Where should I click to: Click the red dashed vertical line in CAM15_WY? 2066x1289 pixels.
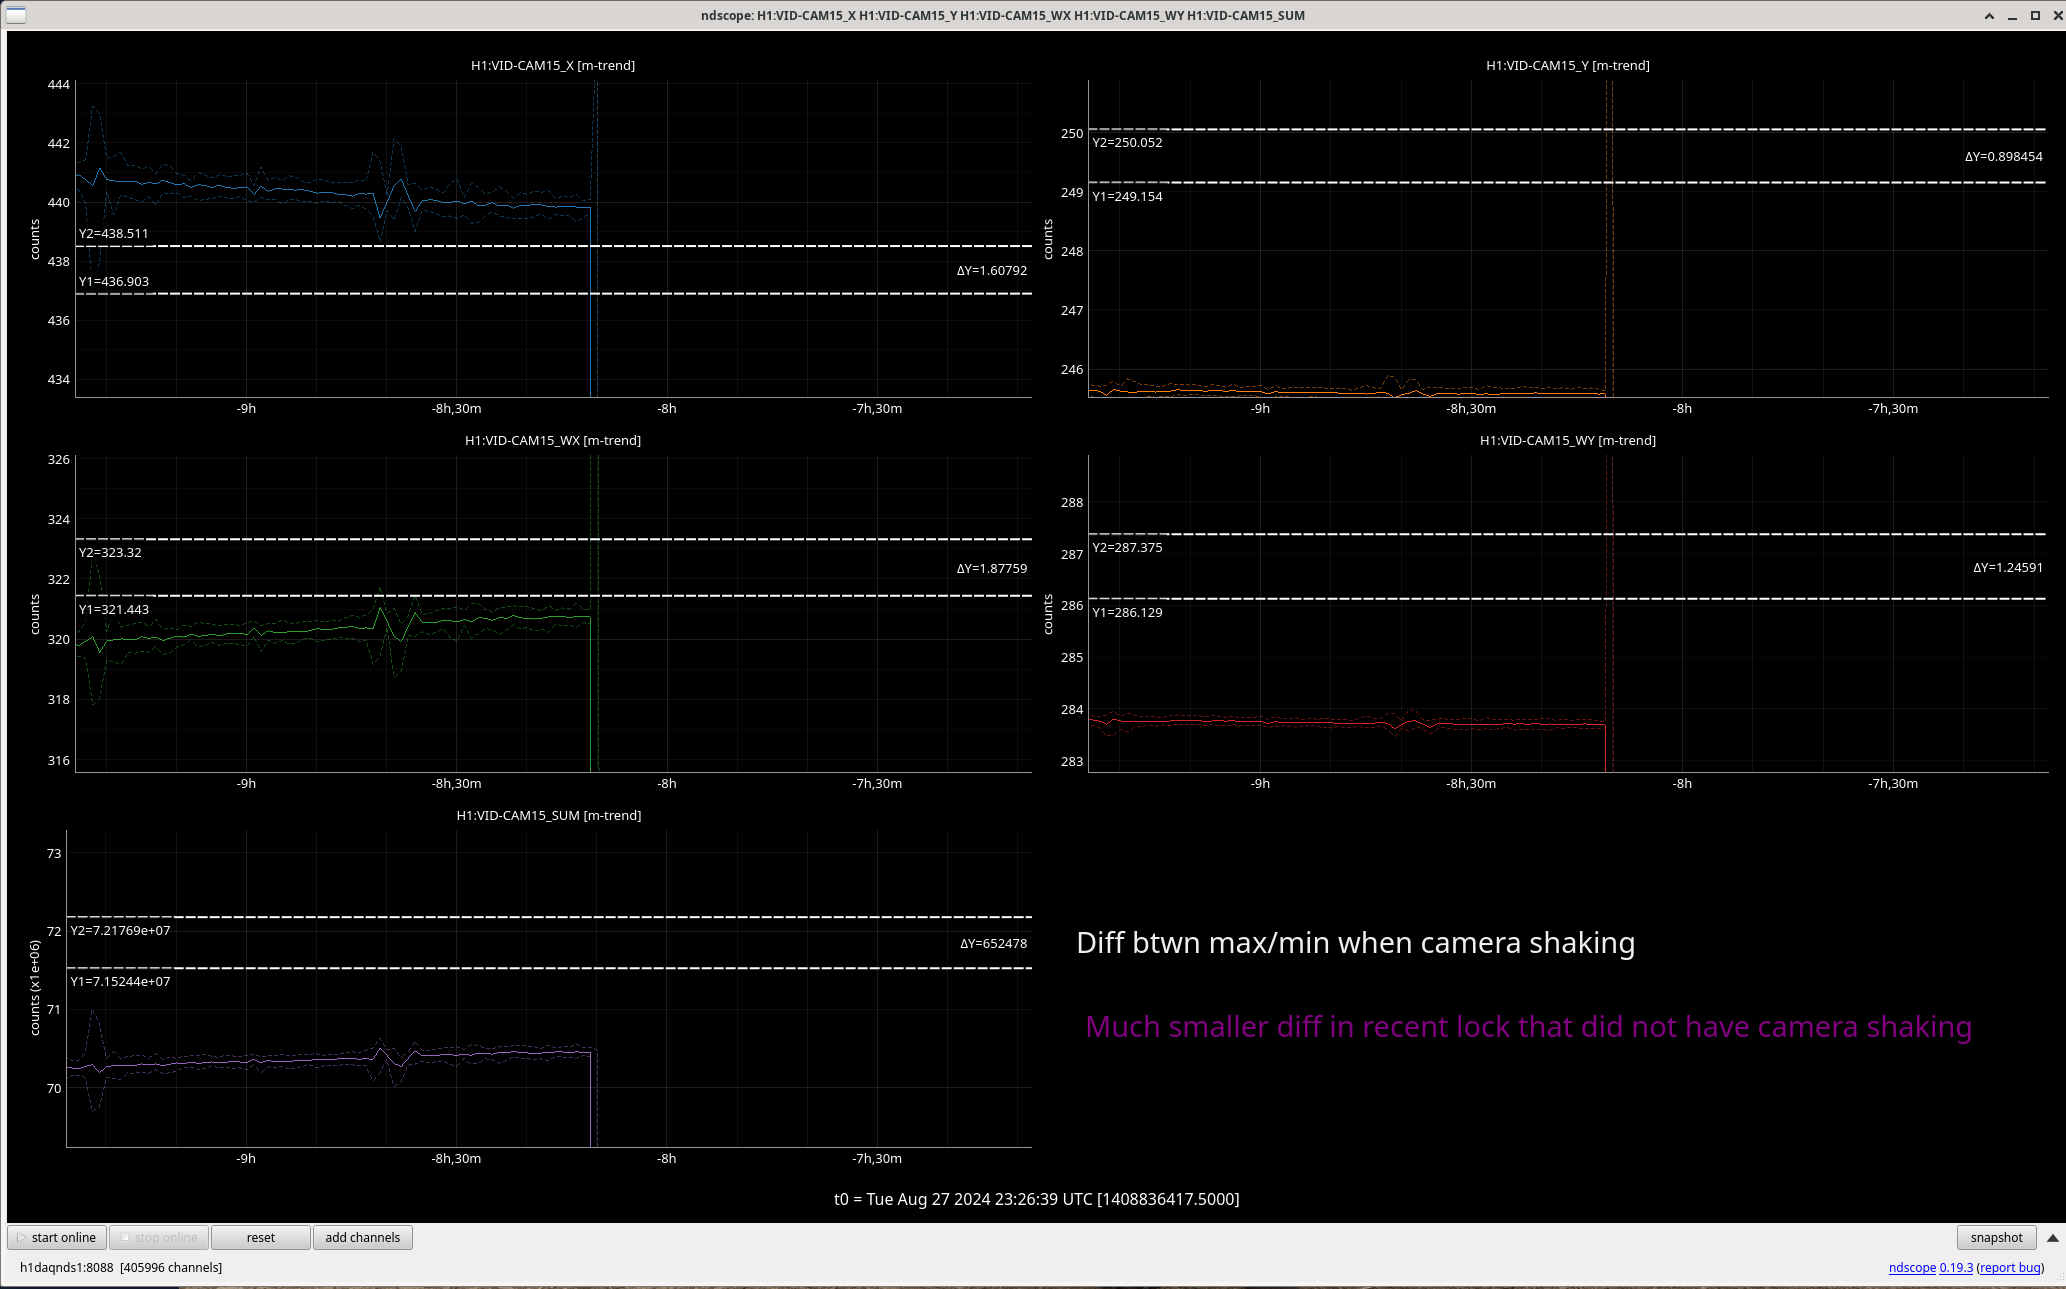click(1609, 613)
